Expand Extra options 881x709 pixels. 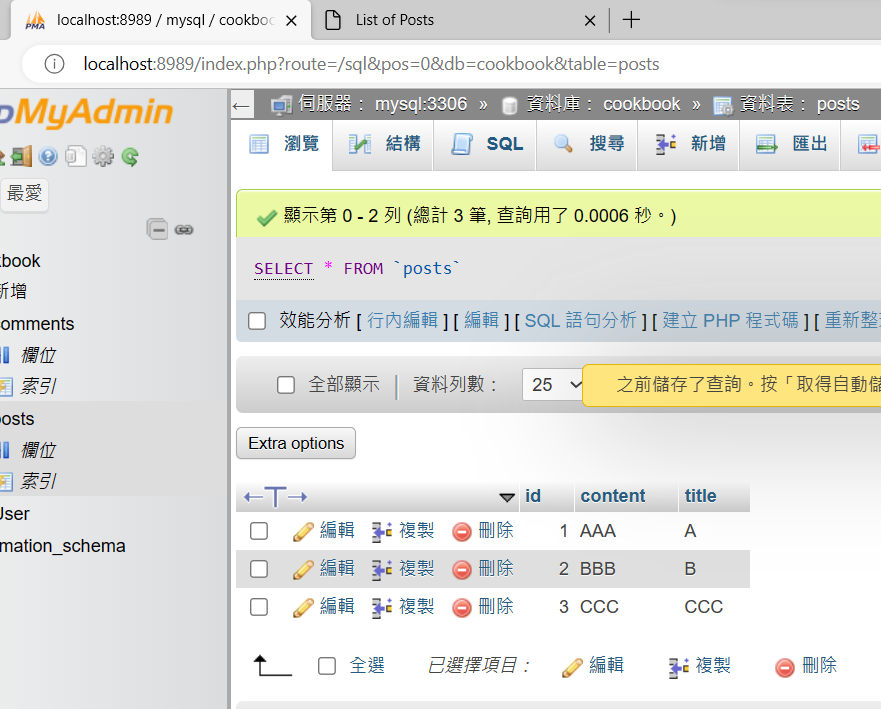tap(296, 443)
